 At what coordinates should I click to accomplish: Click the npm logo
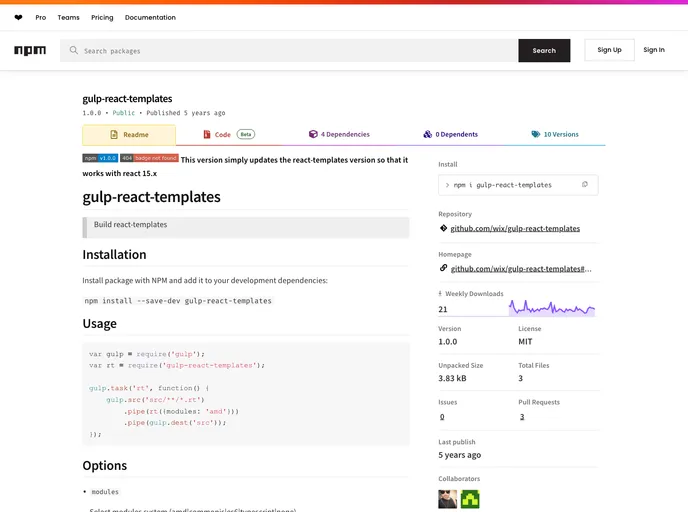click(x=30, y=50)
